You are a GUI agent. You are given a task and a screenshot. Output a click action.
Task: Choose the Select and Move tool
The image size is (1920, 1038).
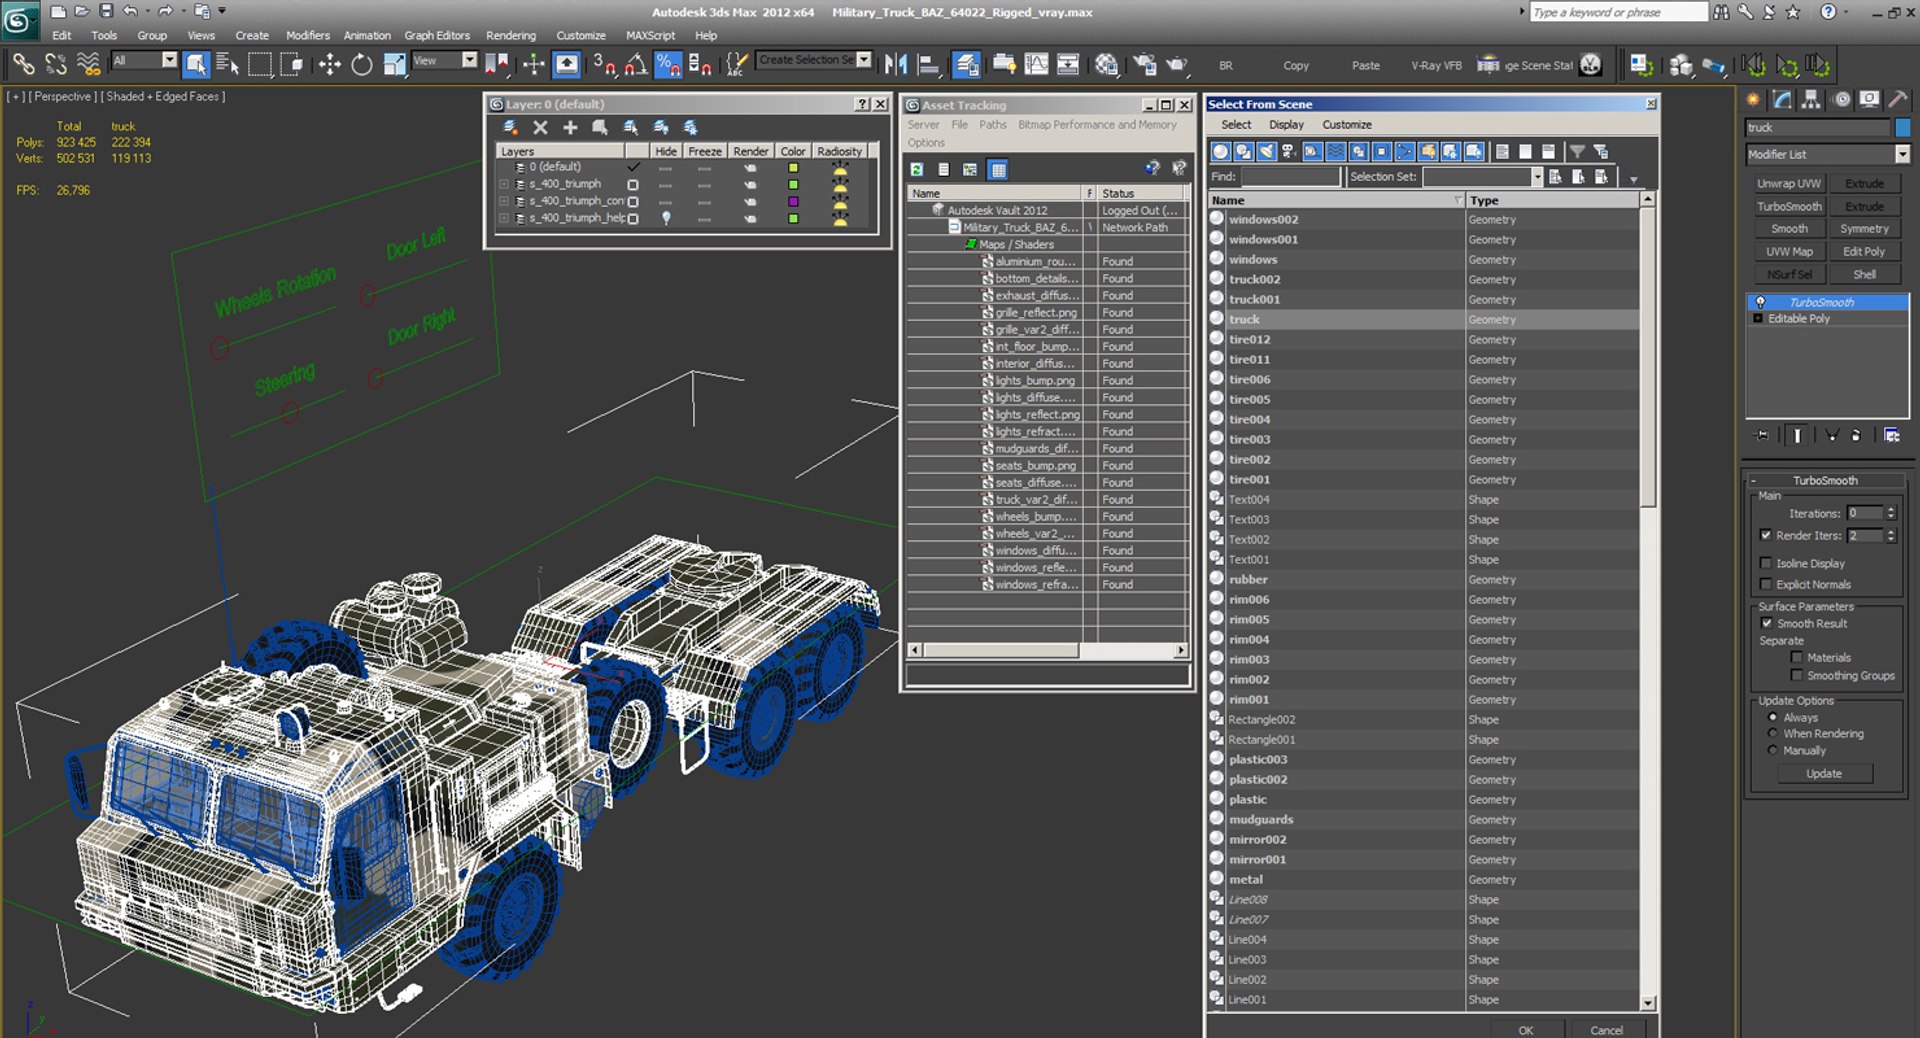pyautogui.click(x=329, y=65)
